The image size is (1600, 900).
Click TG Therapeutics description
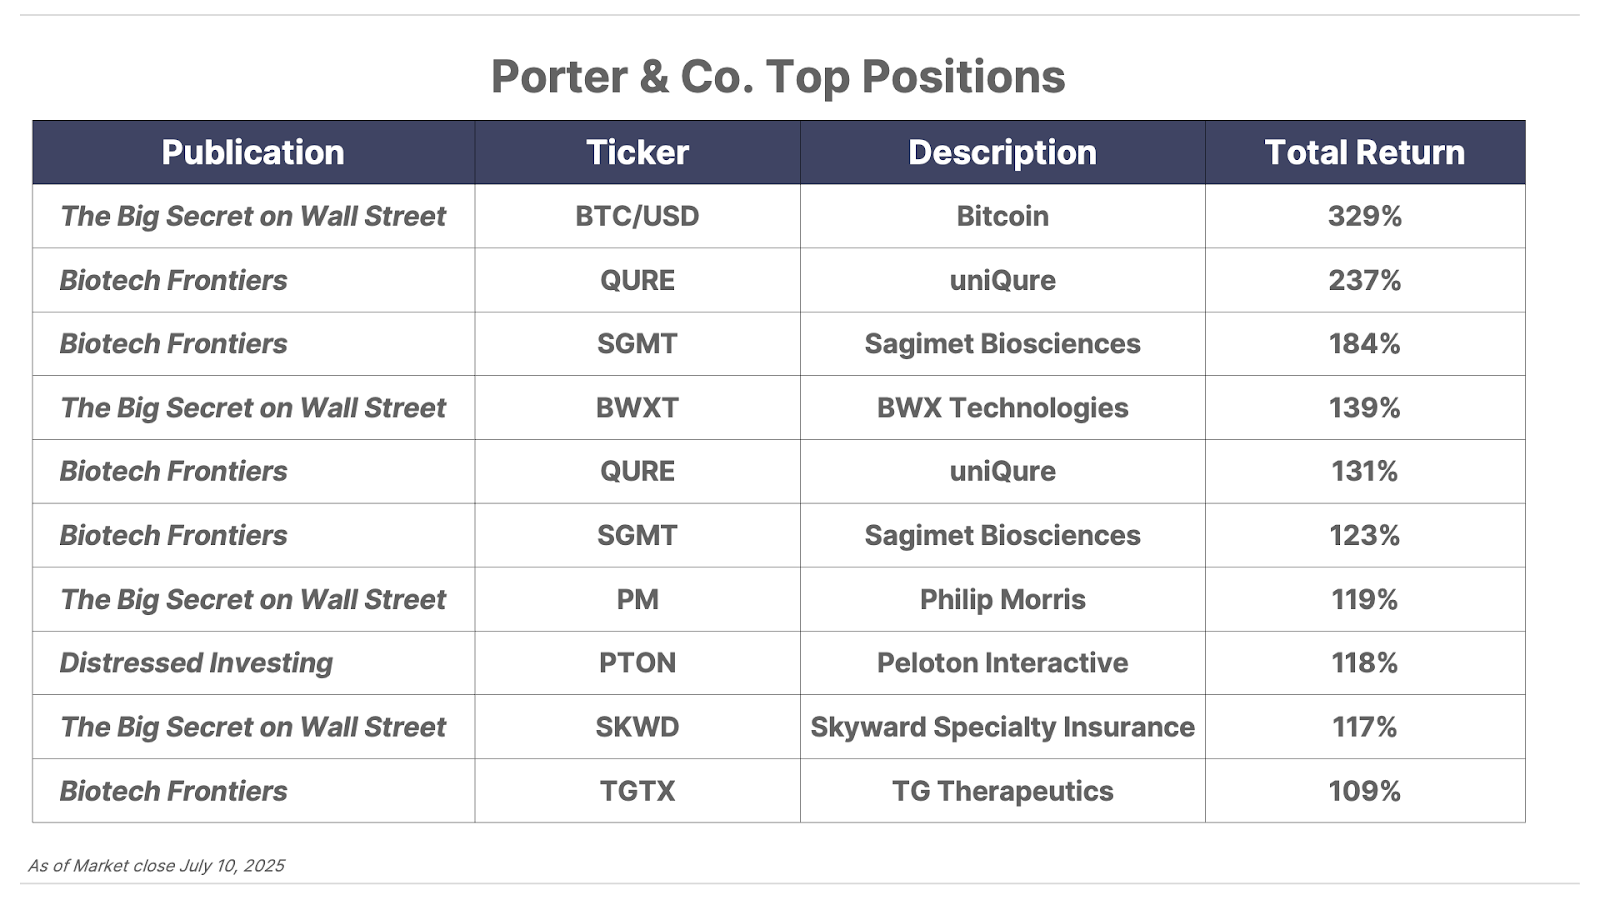pos(1002,791)
